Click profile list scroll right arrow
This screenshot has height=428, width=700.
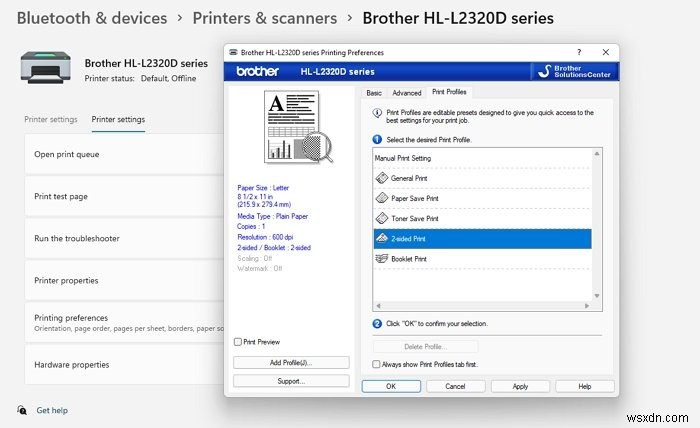click(x=587, y=306)
